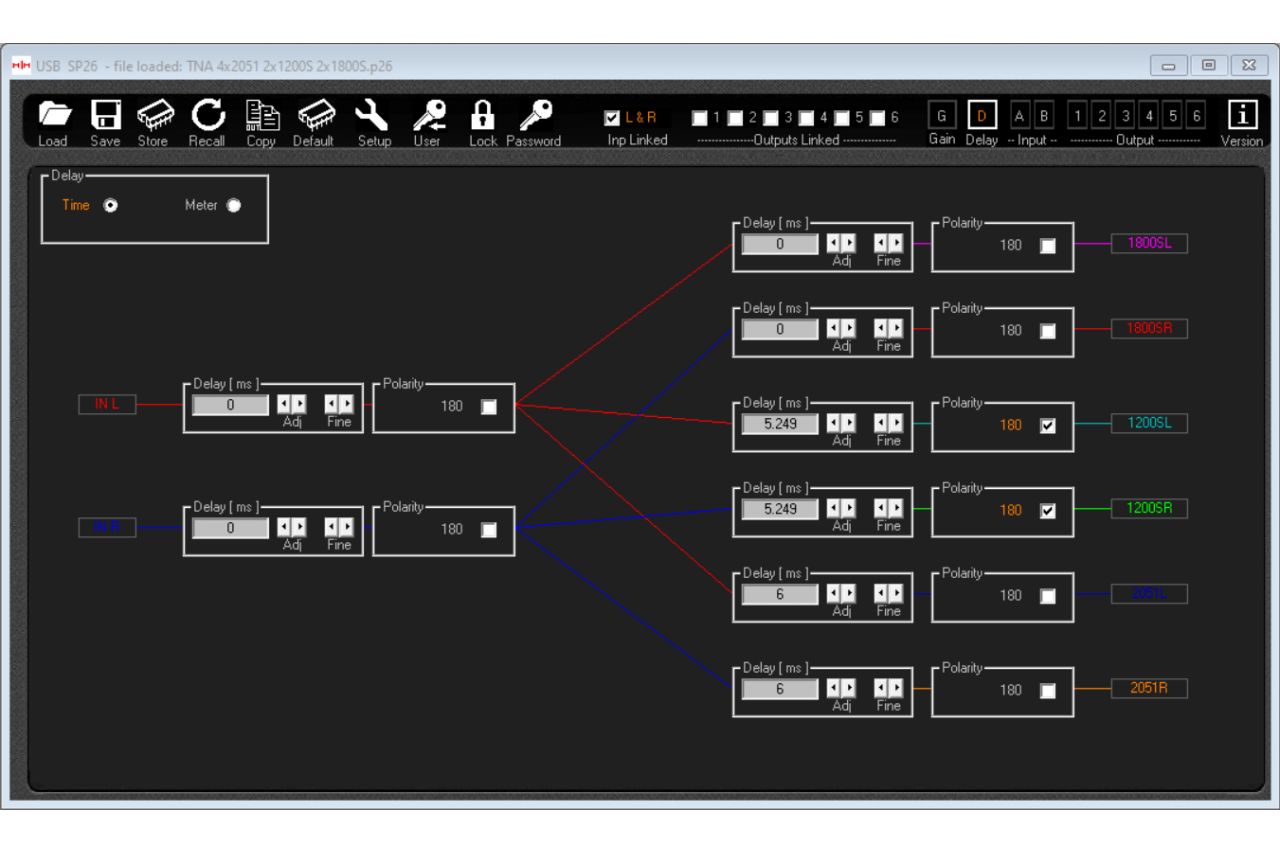This screenshot has width=1280, height=854.
Task: Enable 180 polarity for 1800SL output
Action: (x=1047, y=246)
